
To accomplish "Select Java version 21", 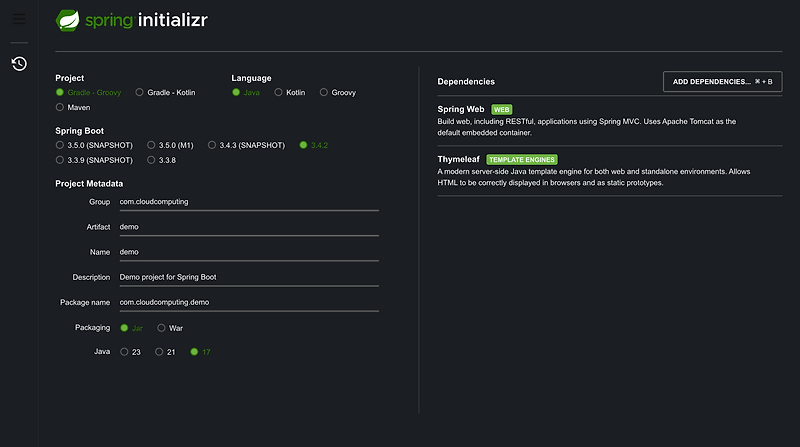I will pos(159,352).
